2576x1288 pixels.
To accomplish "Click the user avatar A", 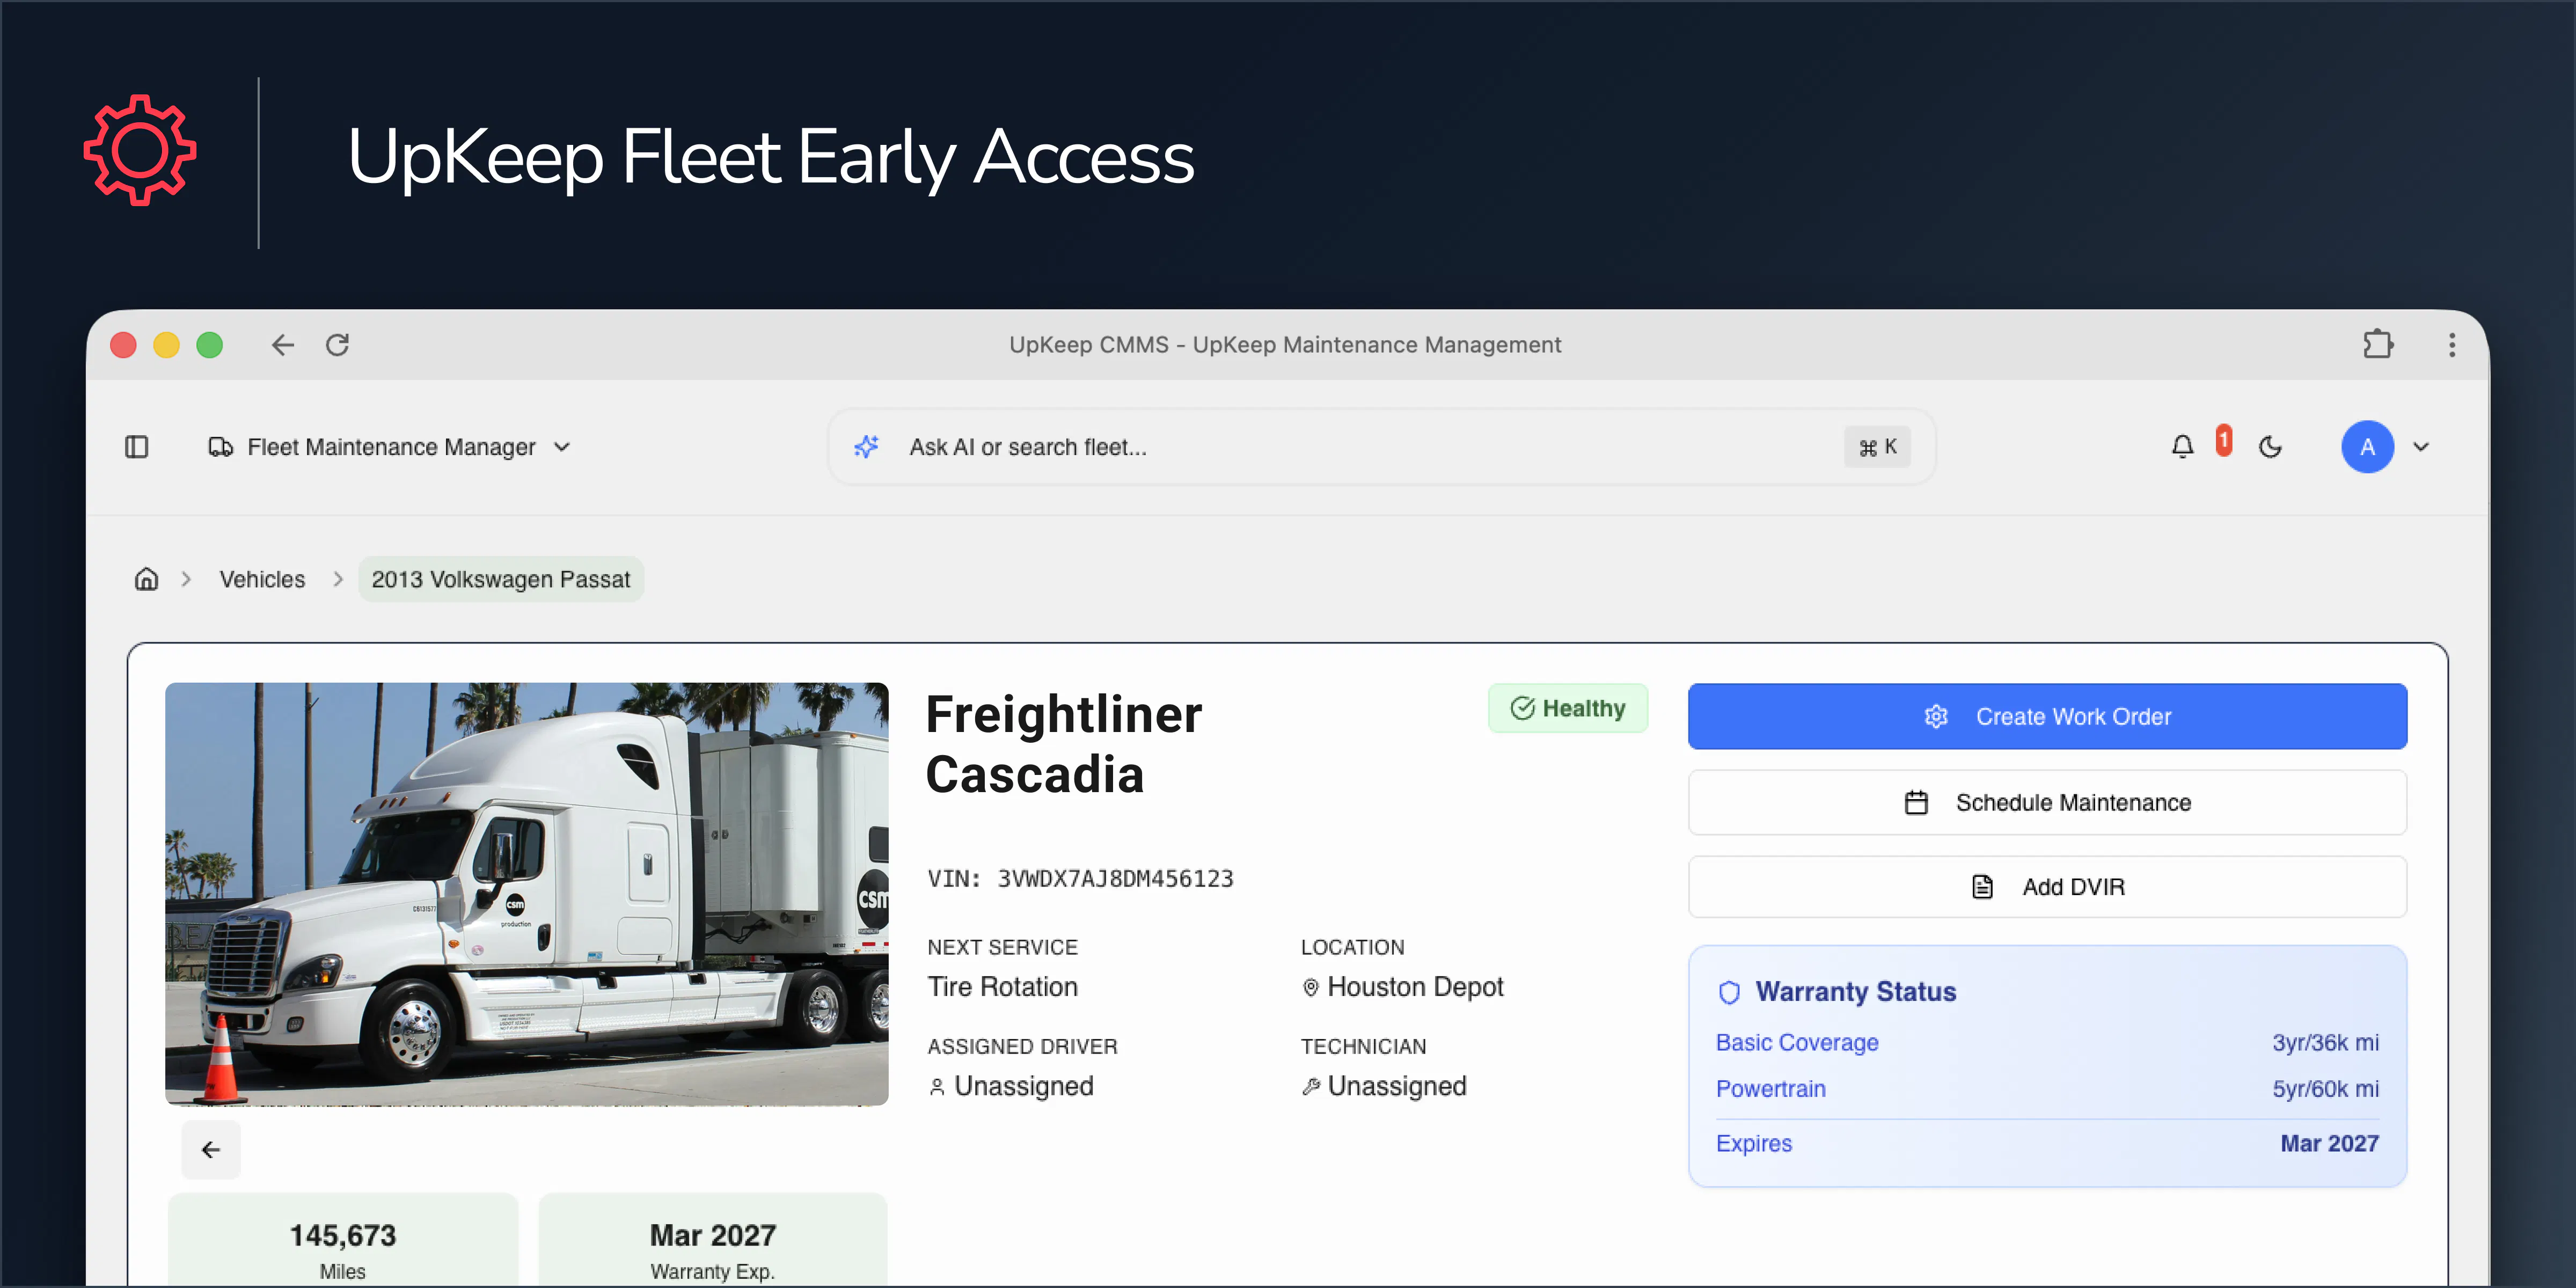I will (2367, 447).
